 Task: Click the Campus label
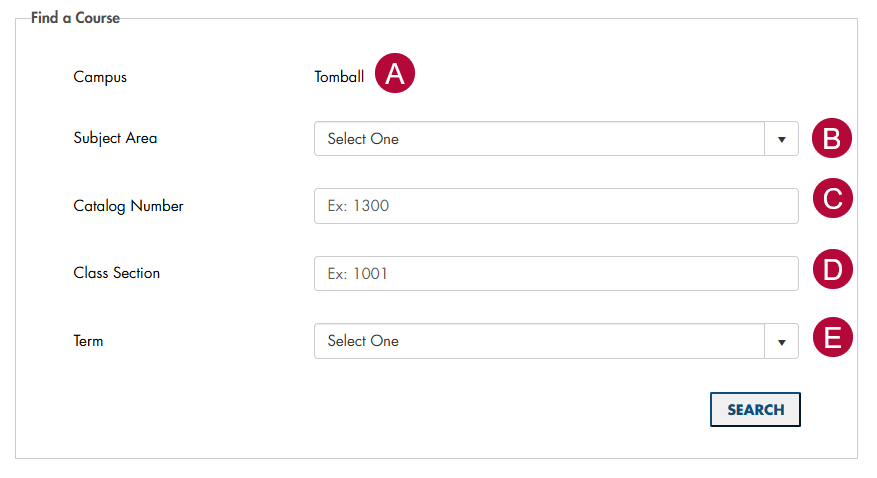pyautogui.click(x=100, y=77)
